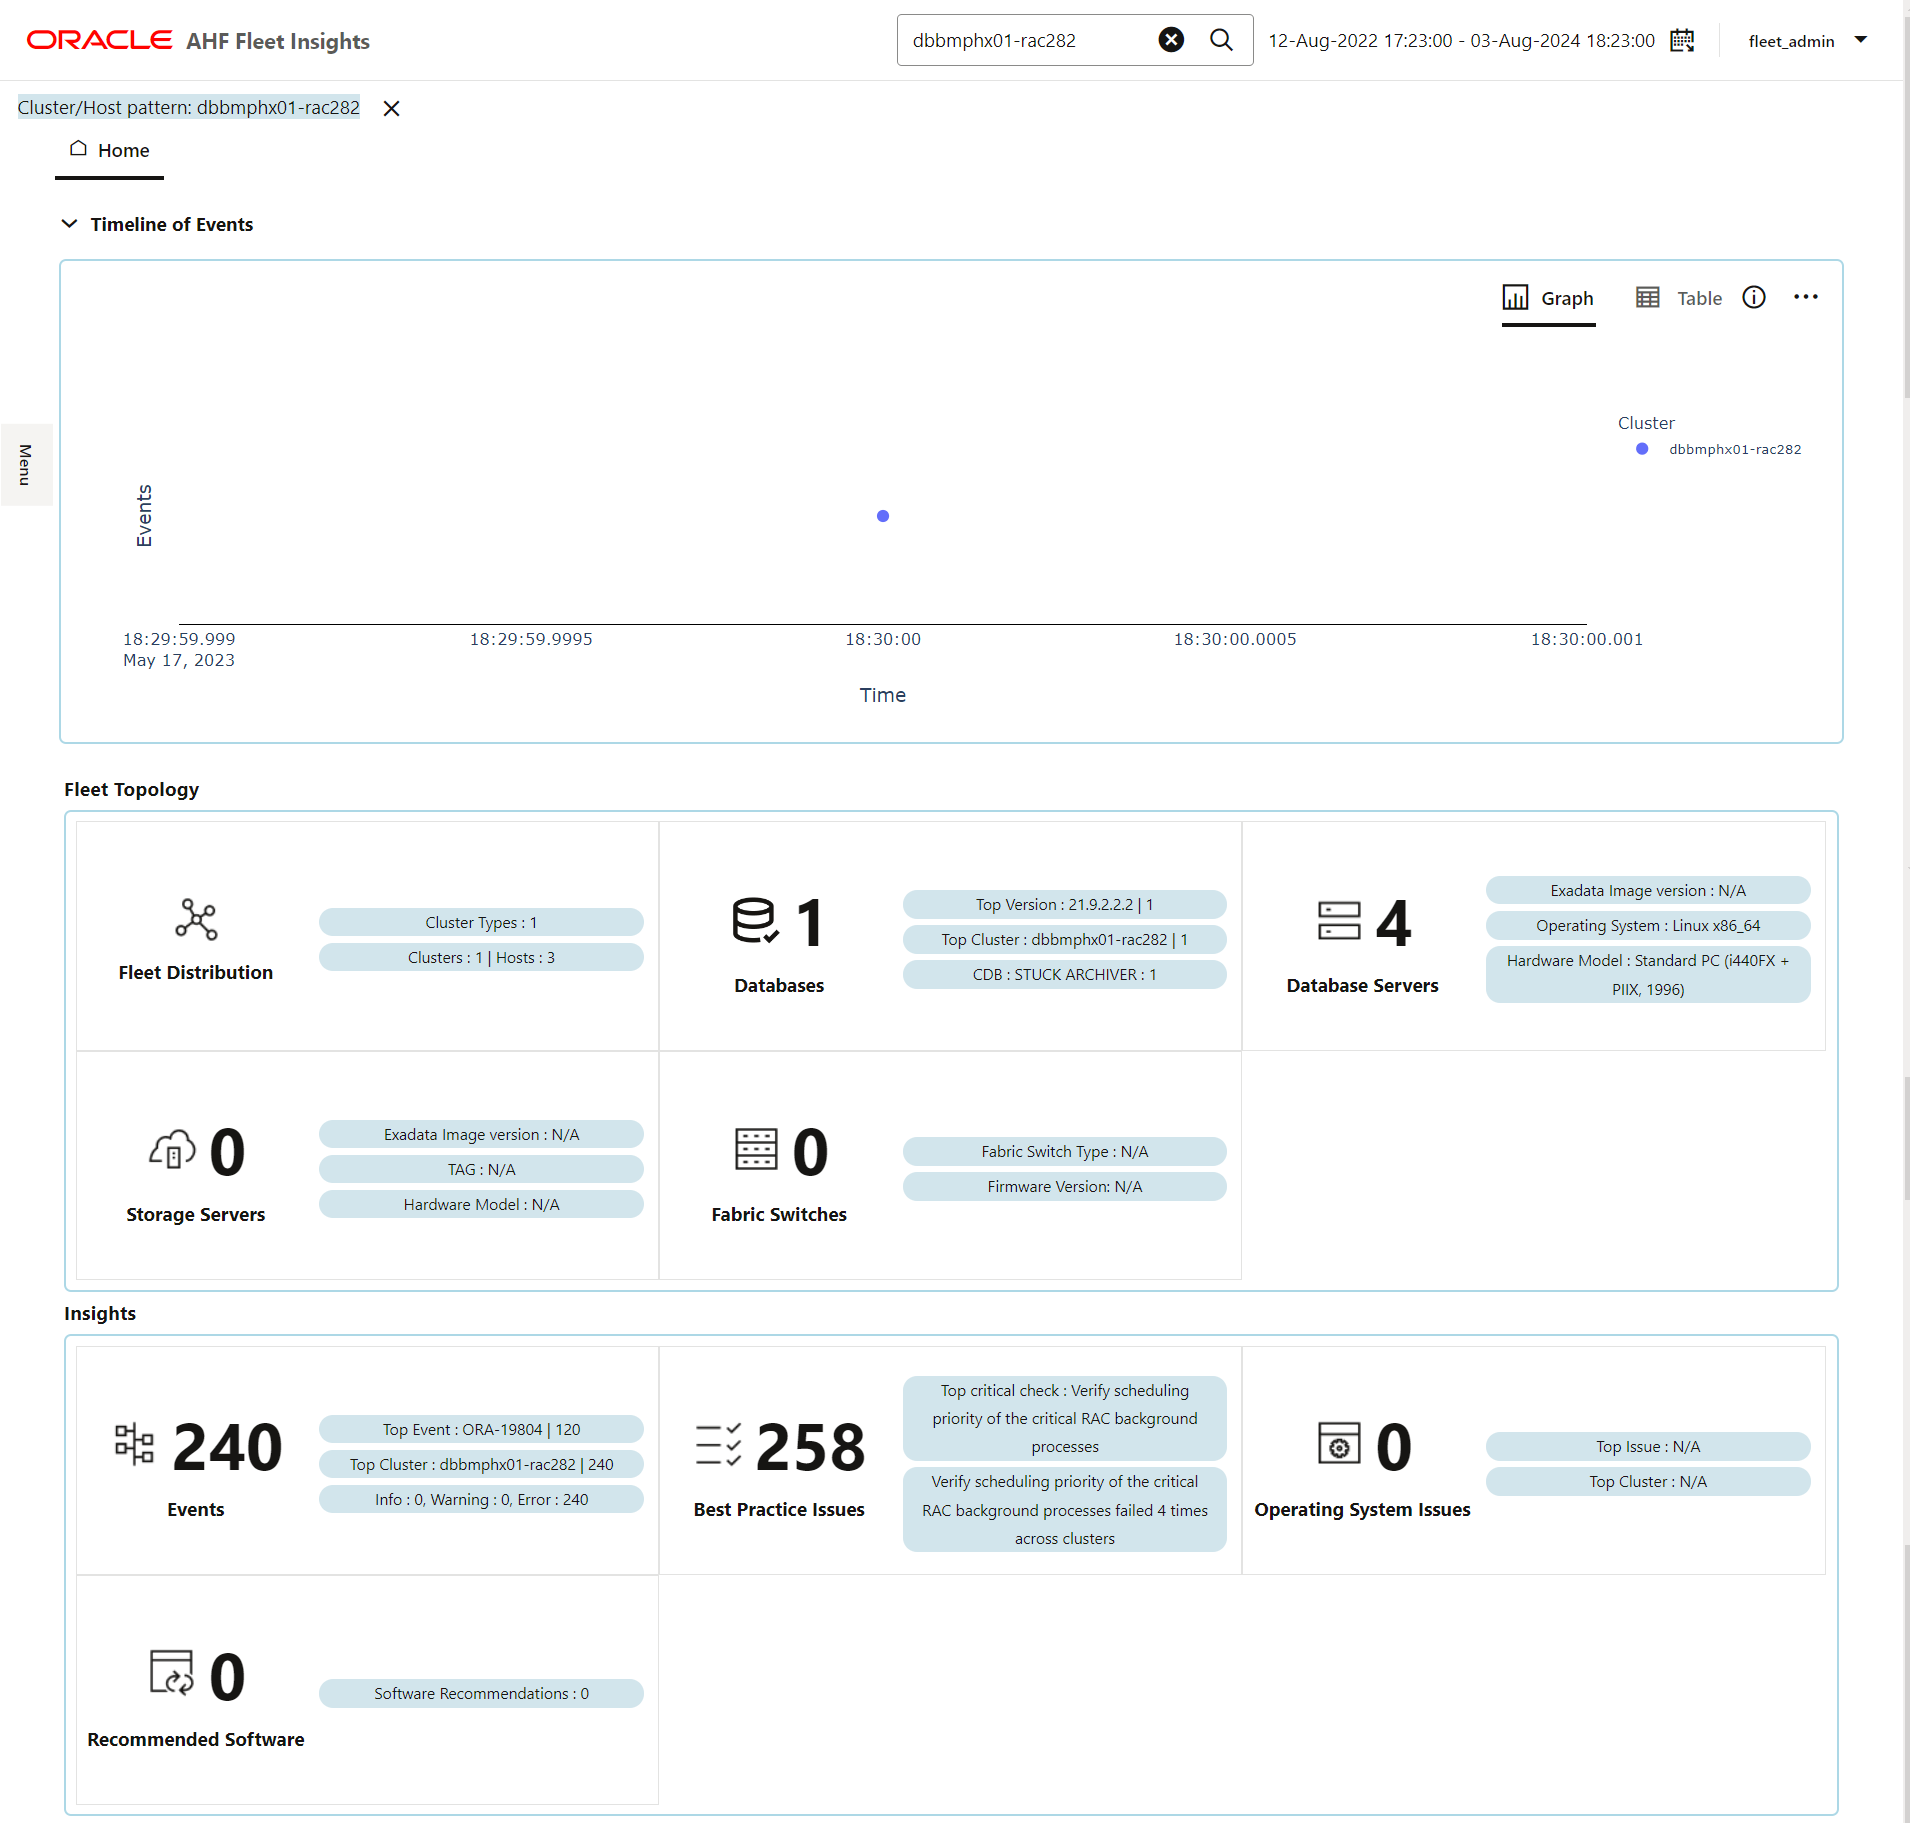Click 'Top Issue : N/A' pill
The image size is (1910, 1823).
coord(1648,1446)
